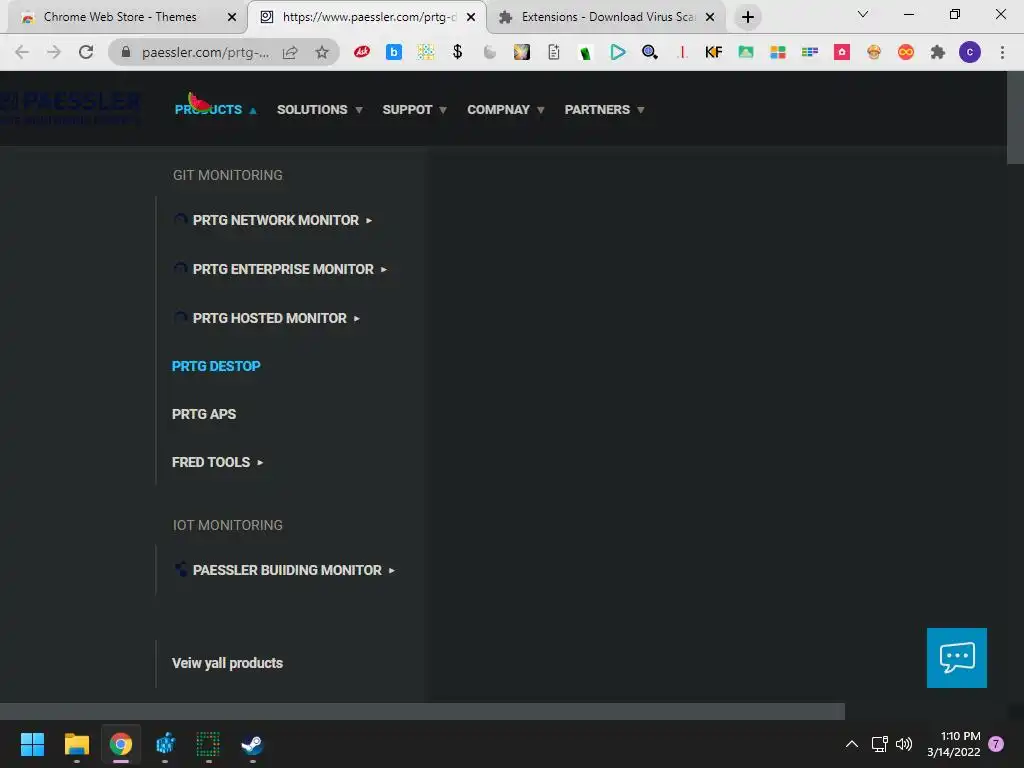Click the green play triangle extension
The height and width of the screenshot is (768, 1024).
click(x=618, y=52)
